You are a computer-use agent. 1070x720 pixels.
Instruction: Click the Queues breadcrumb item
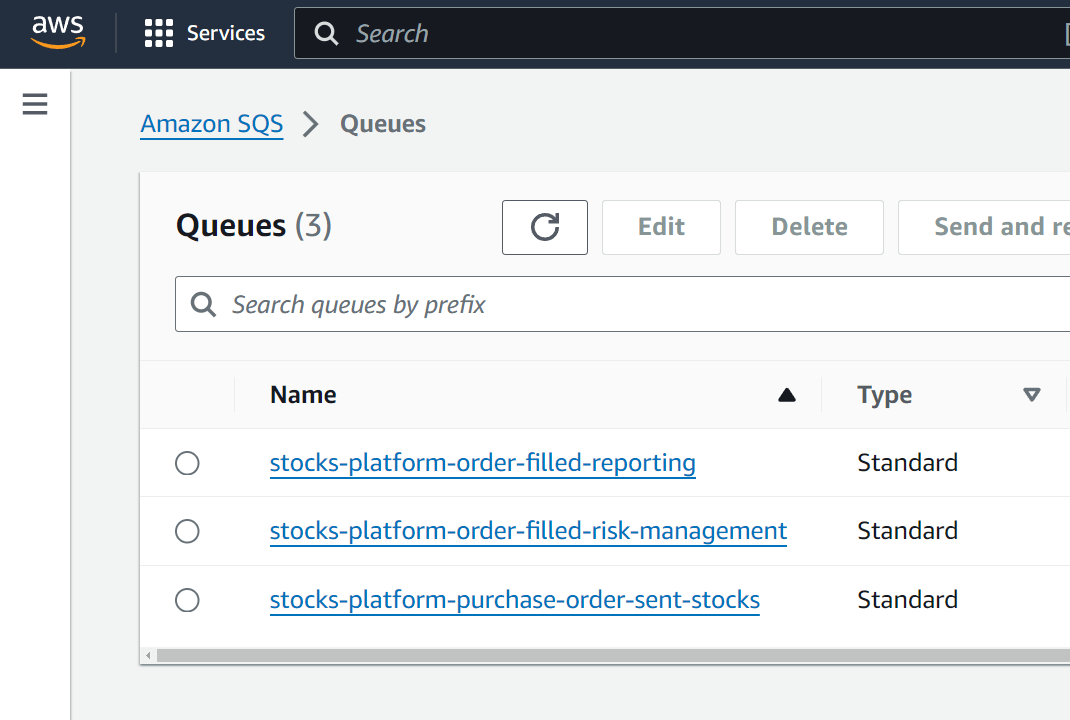(383, 123)
